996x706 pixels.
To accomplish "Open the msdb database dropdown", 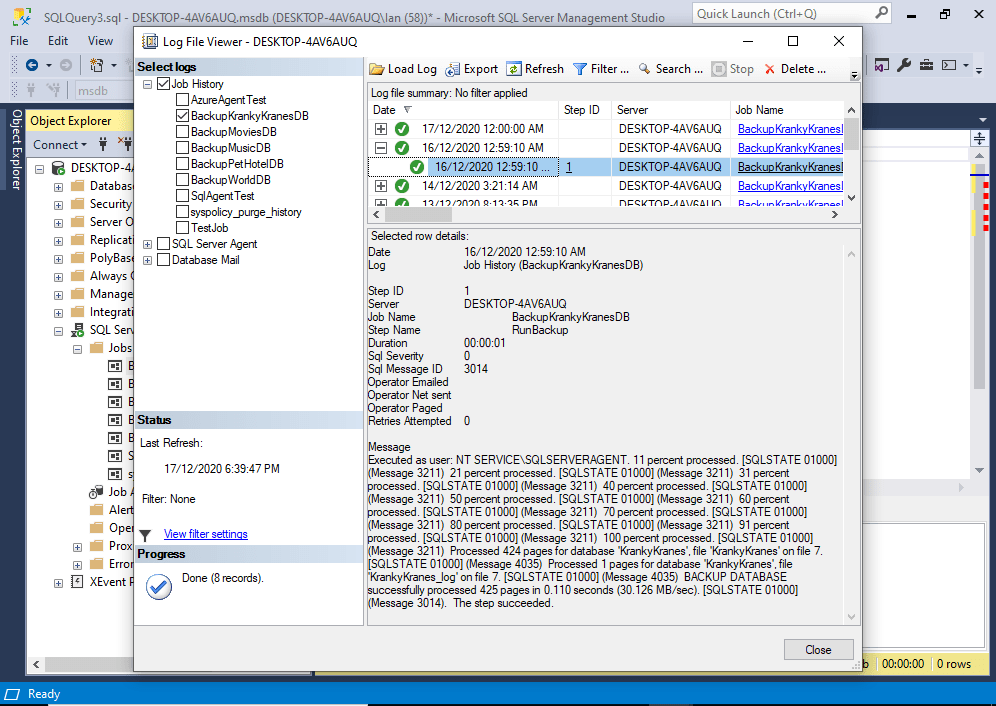I will (104, 91).
